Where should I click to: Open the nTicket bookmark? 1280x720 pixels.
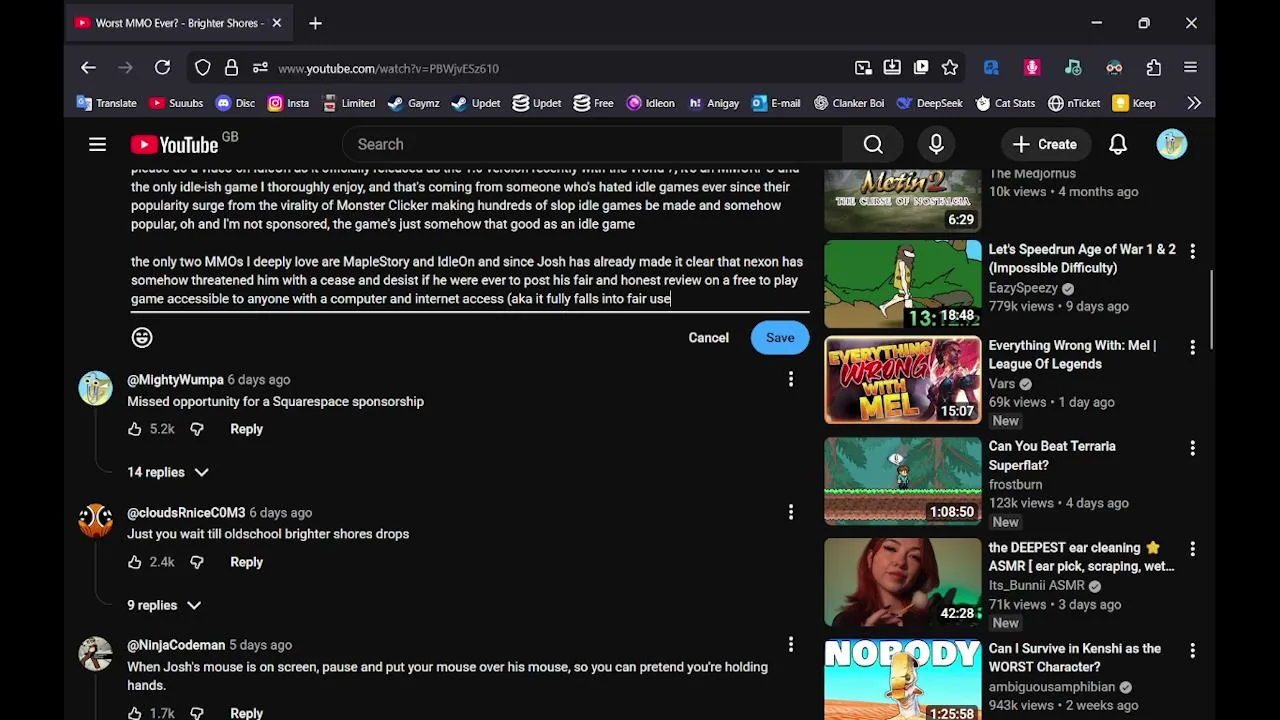[1074, 103]
